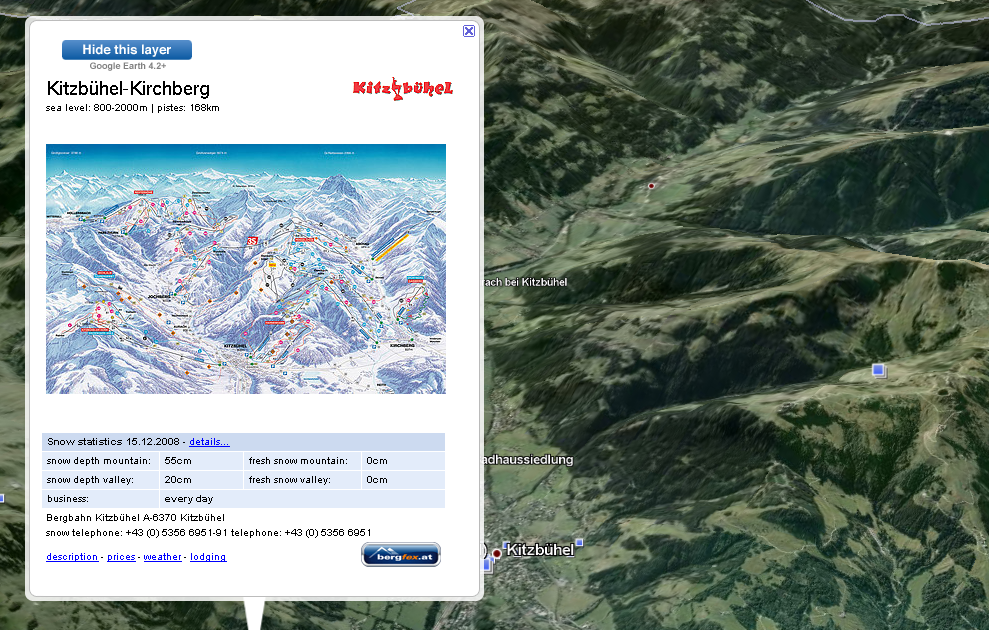The height and width of the screenshot is (630, 989).
Task: Click the fresh snow mountain 0cm value
Action: (377, 461)
